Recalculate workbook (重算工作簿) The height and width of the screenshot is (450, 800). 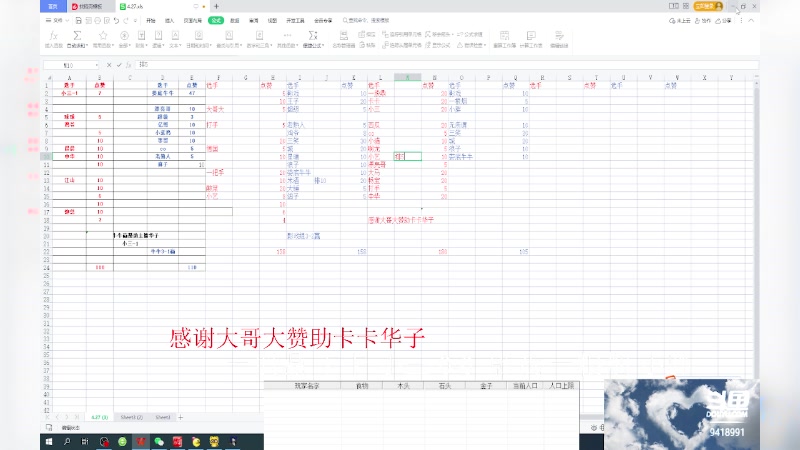pos(504,39)
